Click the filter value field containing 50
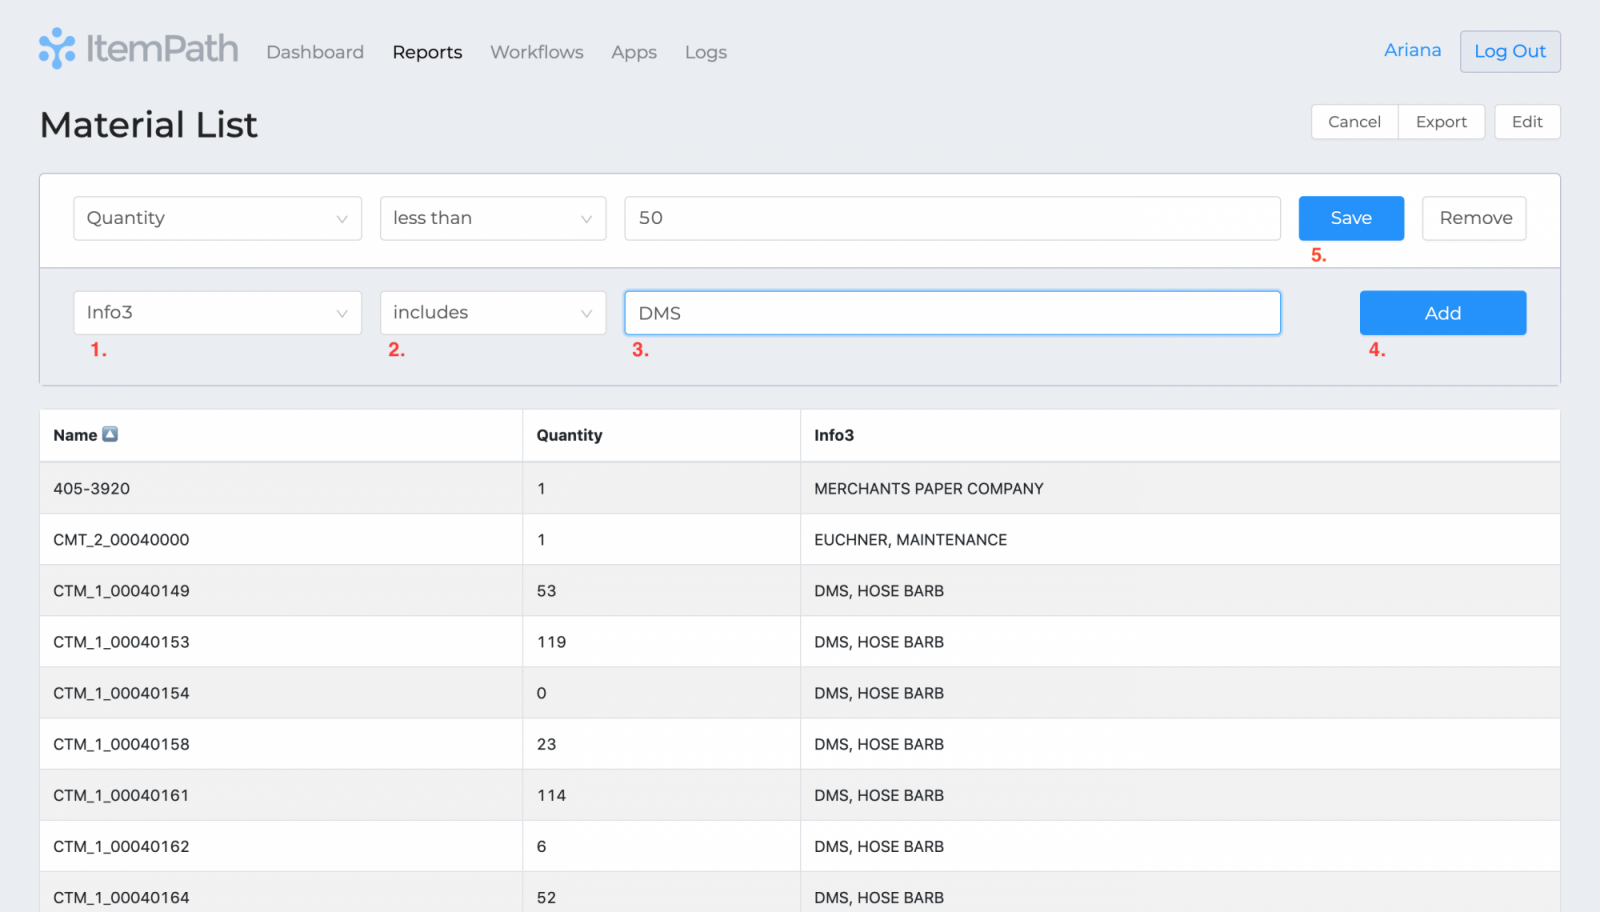The height and width of the screenshot is (912, 1600). 952,218
